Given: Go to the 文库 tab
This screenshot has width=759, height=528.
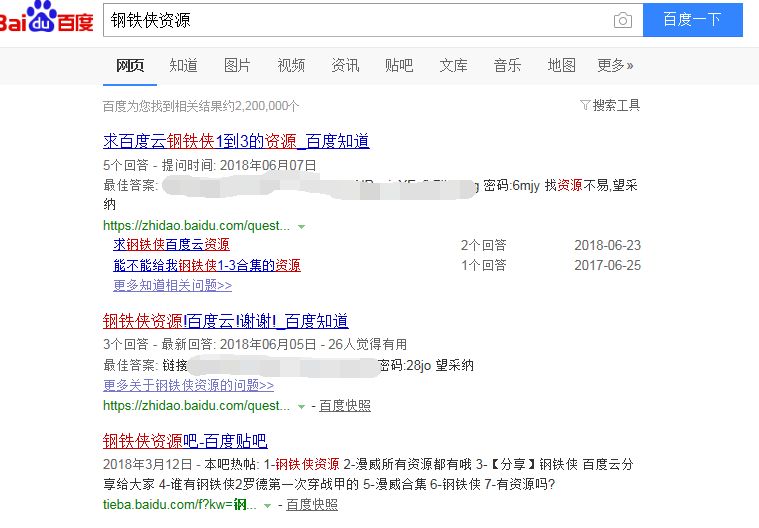Looking at the screenshot, I should [x=453, y=65].
